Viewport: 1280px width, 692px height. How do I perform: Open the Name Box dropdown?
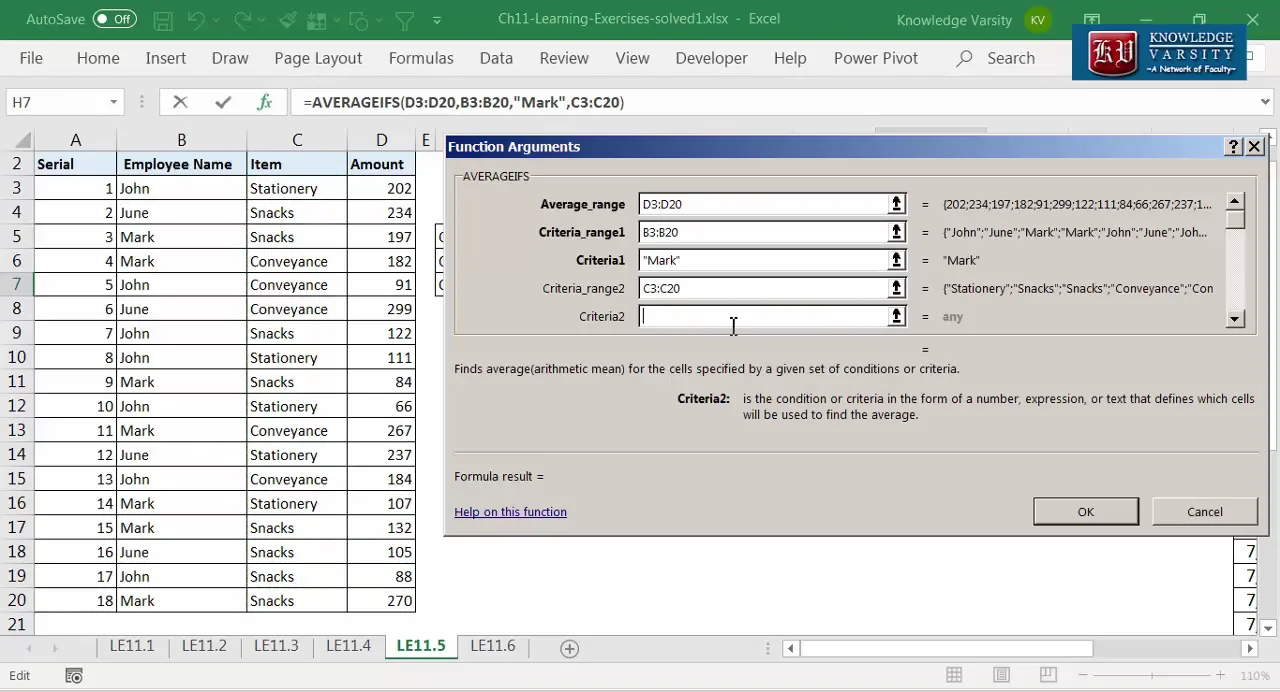pos(113,102)
